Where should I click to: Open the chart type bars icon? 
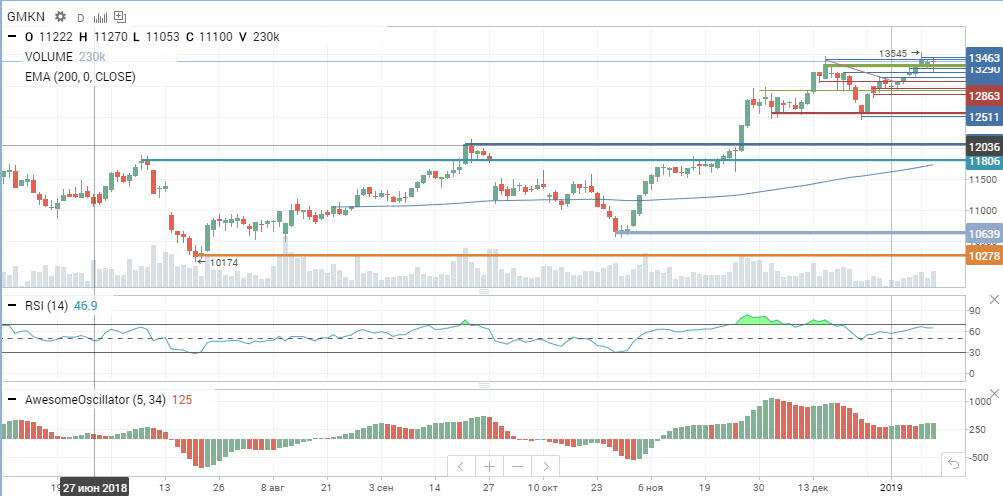coord(100,18)
